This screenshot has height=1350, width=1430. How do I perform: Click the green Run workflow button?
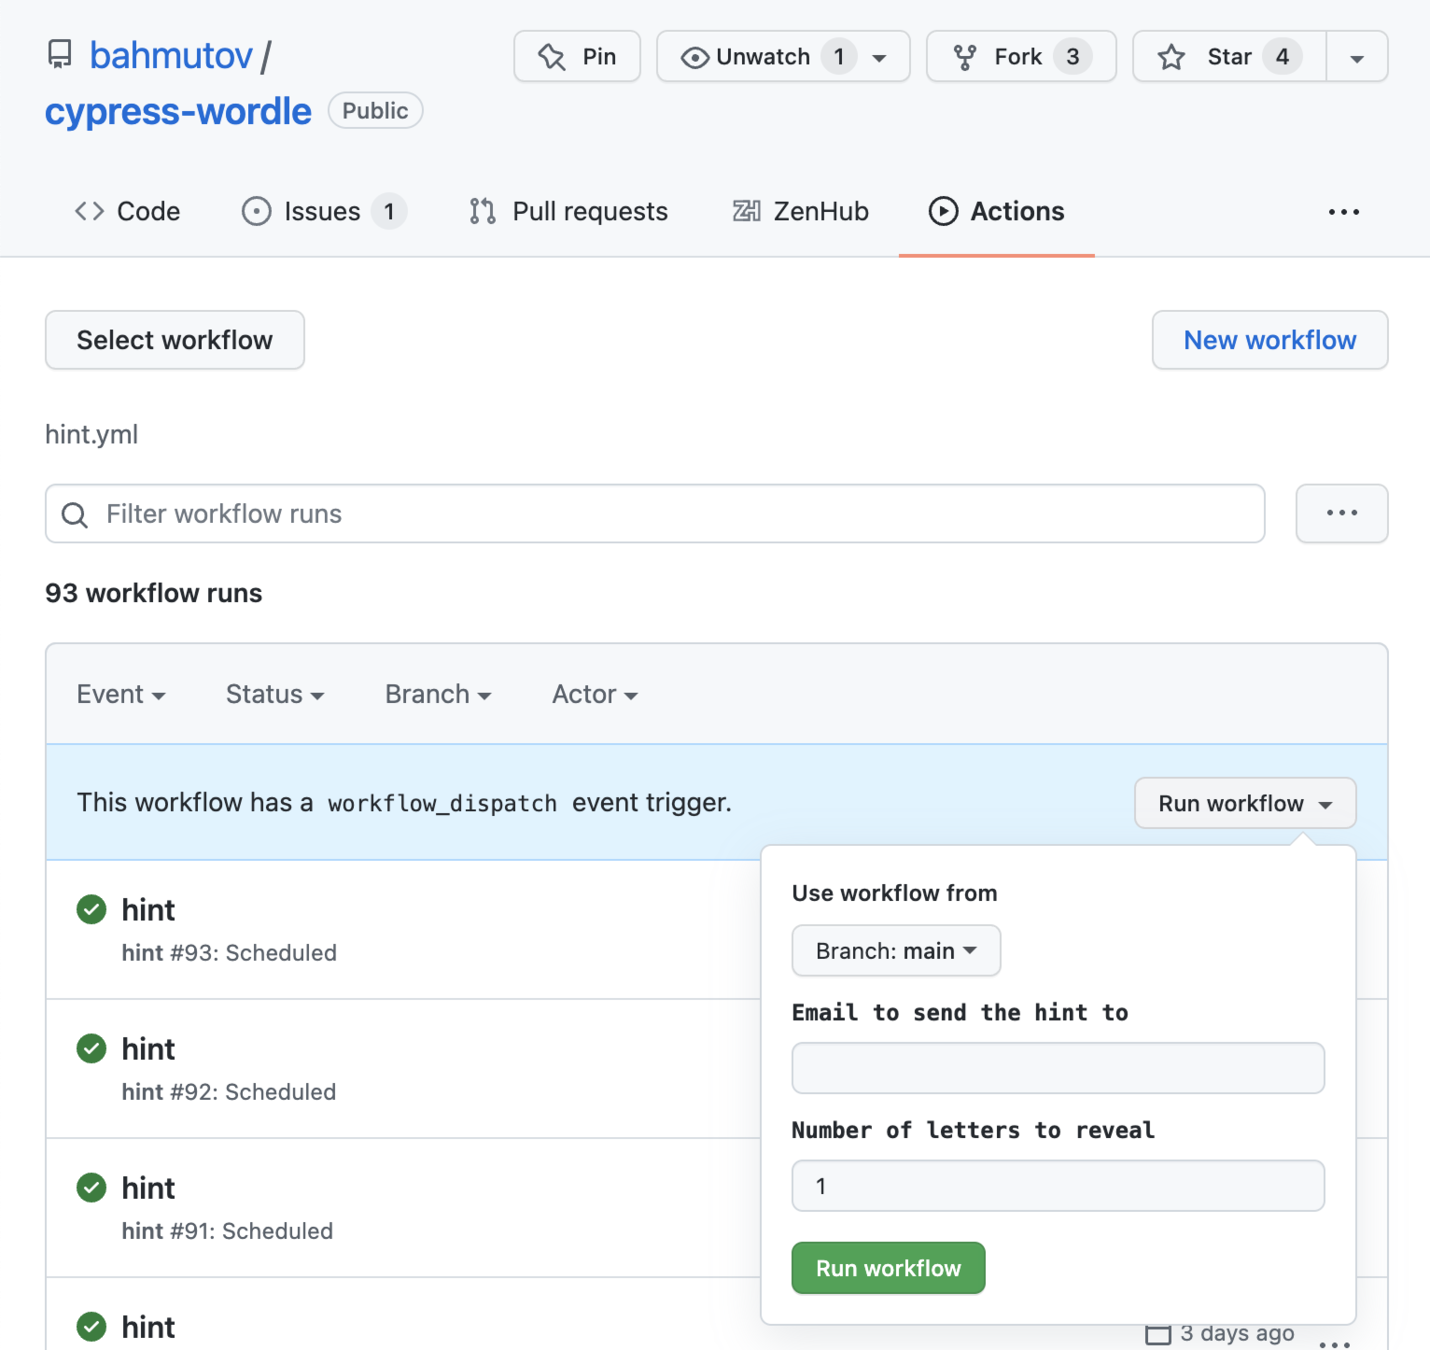point(888,1268)
